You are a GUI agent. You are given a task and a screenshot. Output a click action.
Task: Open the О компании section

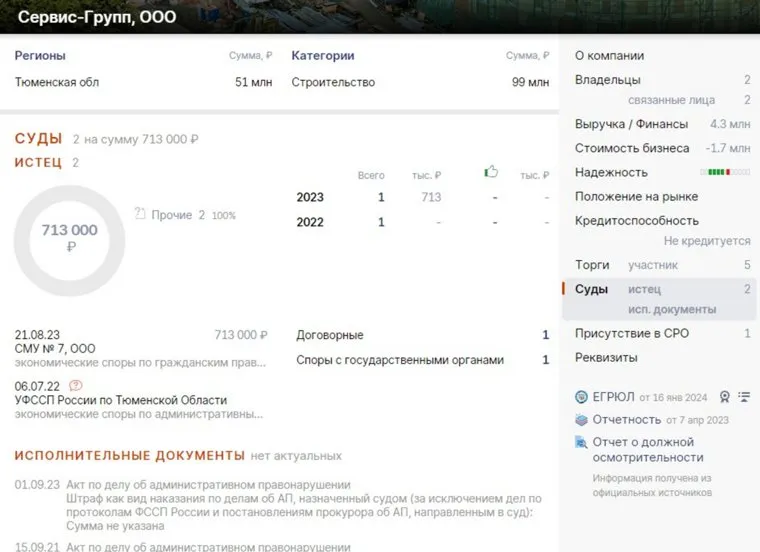point(609,56)
